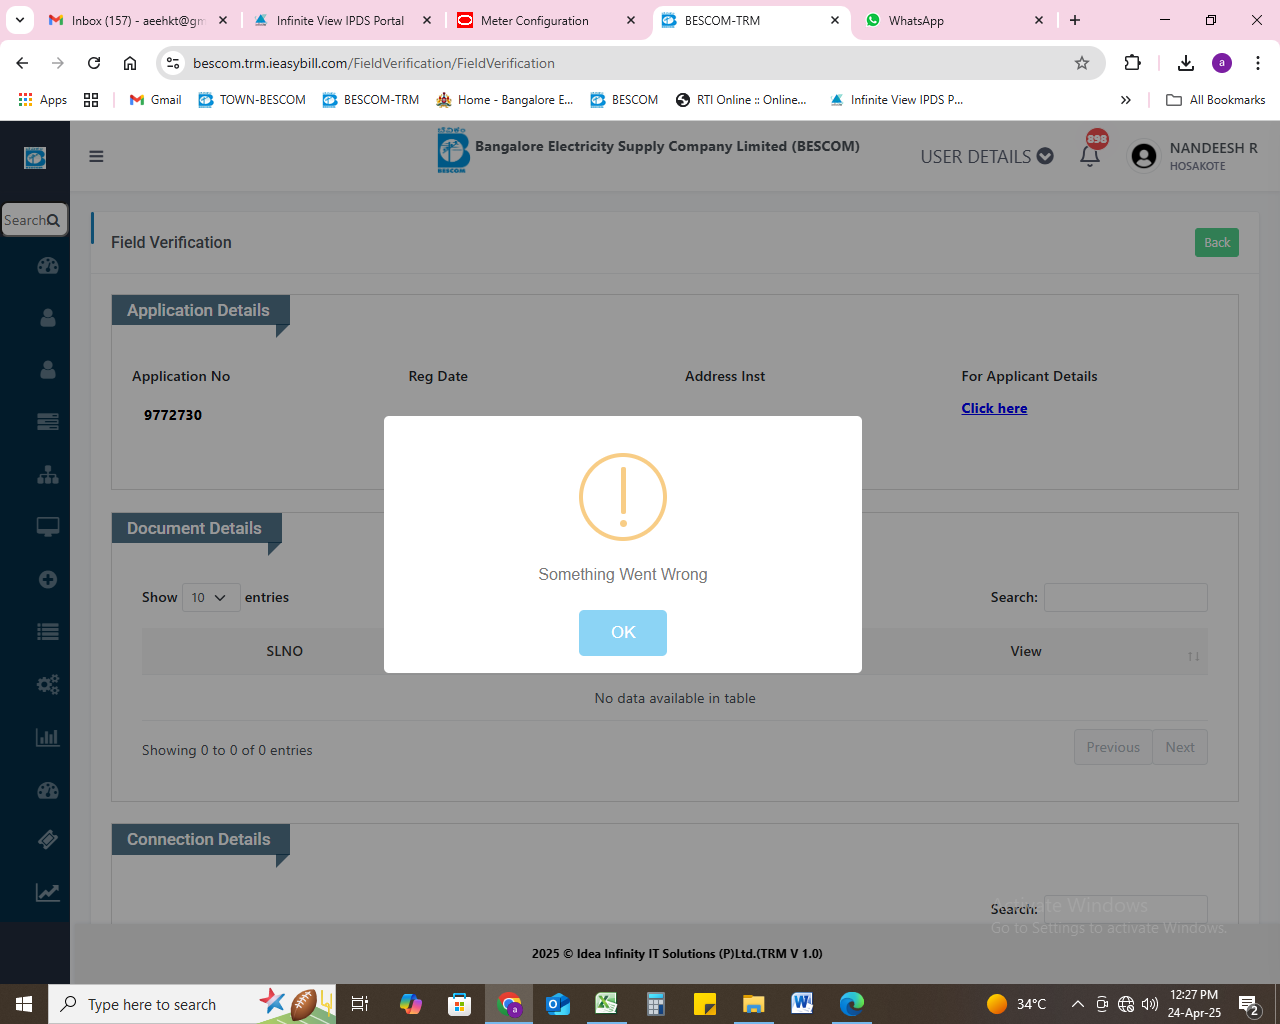This screenshot has height=1024, width=1280.
Task: Show hidden system tray icons
Action: pyautogui.click(x=1077, y=1004)
